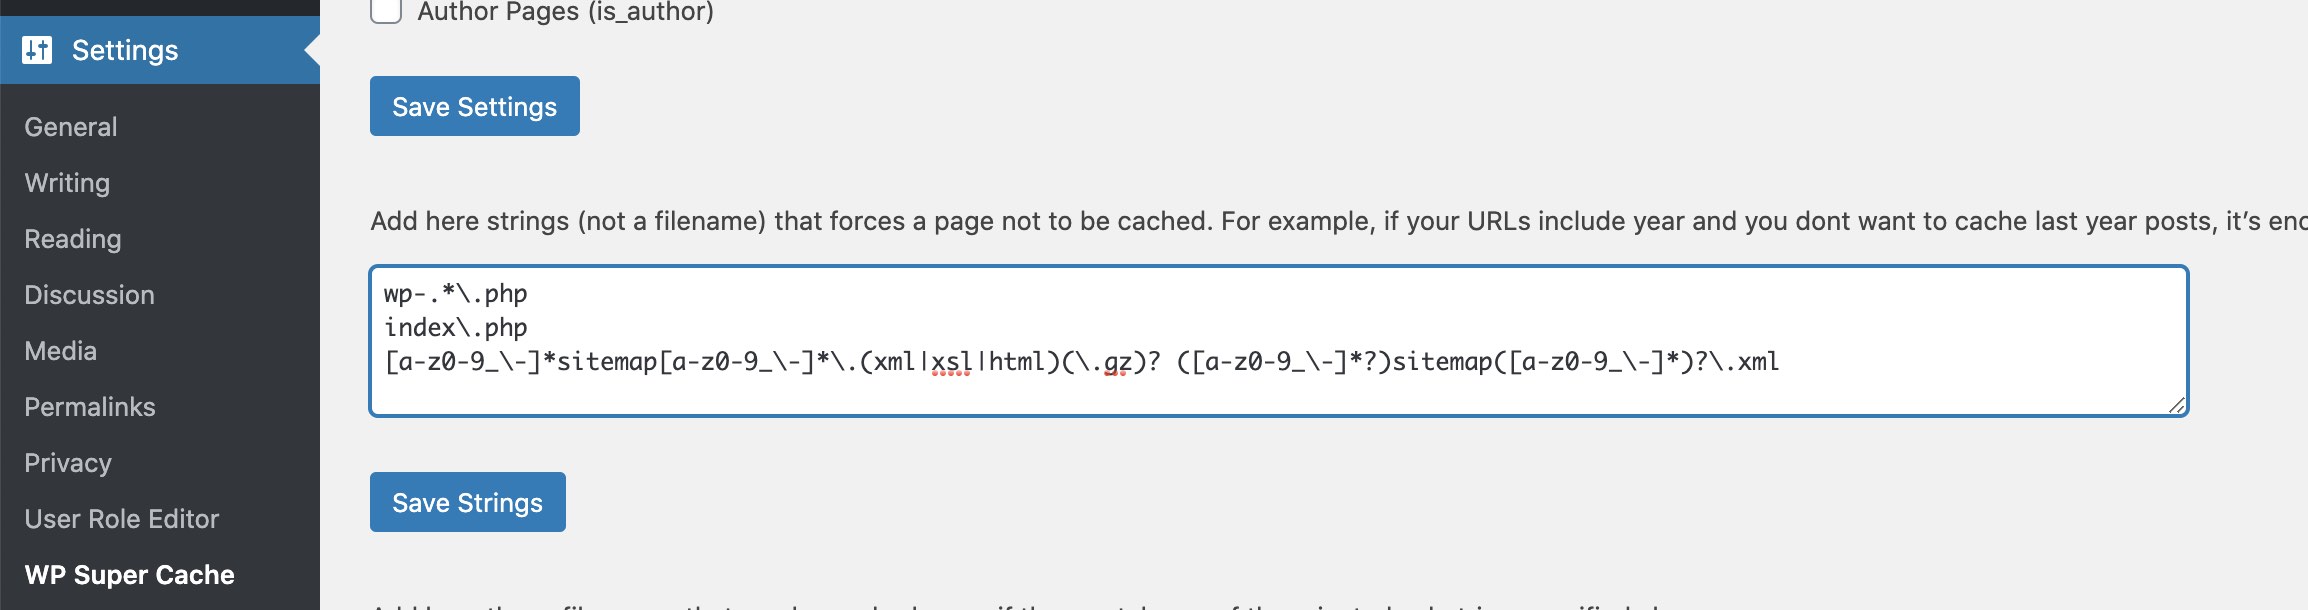
Task: Click the Save Settings button
Action: (474, 106)
